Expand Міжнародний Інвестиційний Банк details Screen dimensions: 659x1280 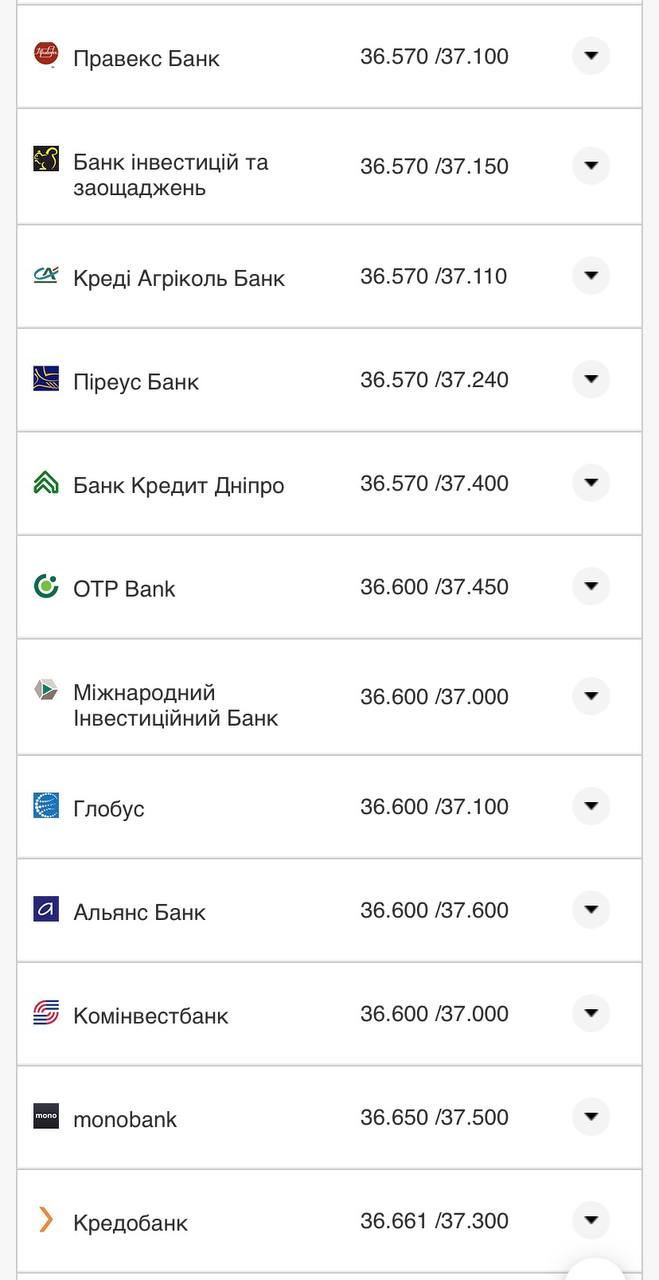pos(591,696)
